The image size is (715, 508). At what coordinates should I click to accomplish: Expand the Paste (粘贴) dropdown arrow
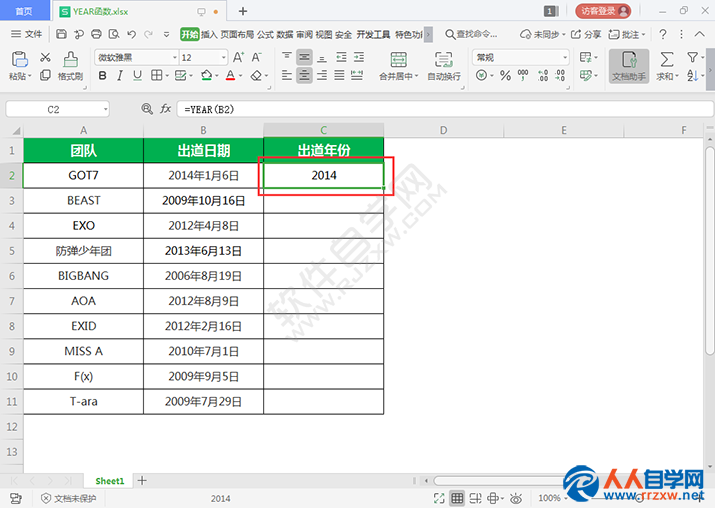[30, 76]
